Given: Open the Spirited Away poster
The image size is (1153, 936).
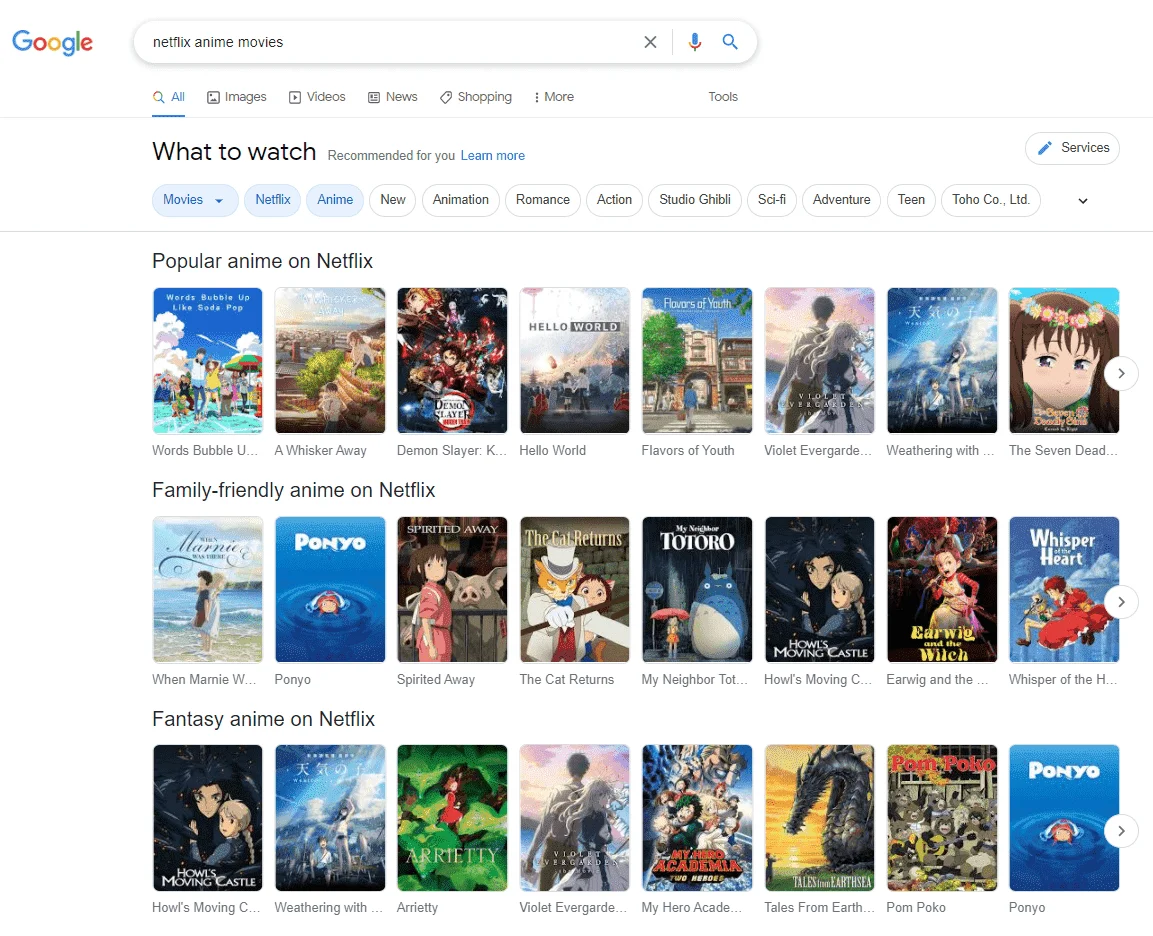Looking at the screenshot, I should [x=452, y=590].
